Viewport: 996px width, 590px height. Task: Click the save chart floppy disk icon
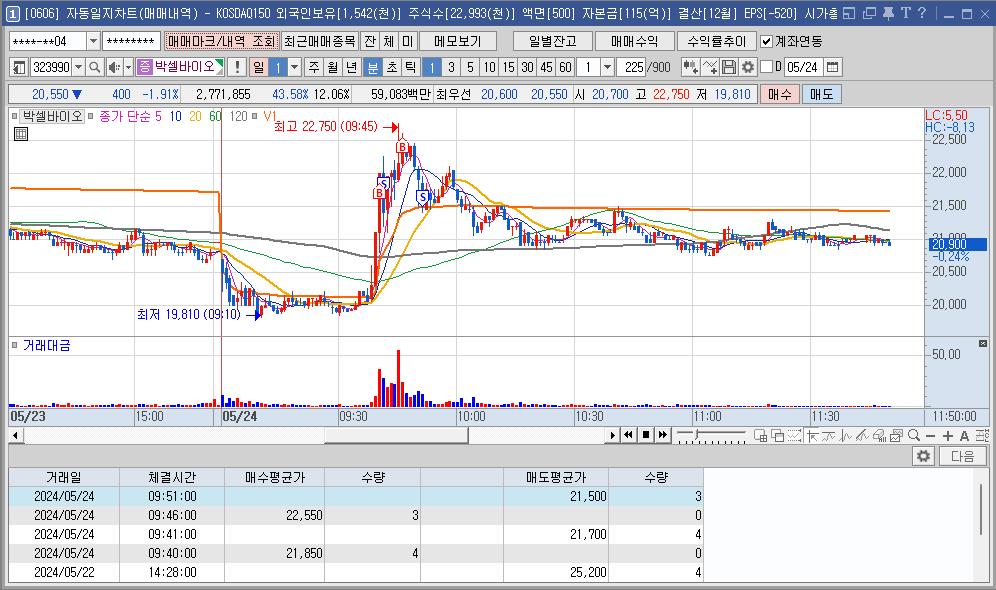(x=729, y=67)
